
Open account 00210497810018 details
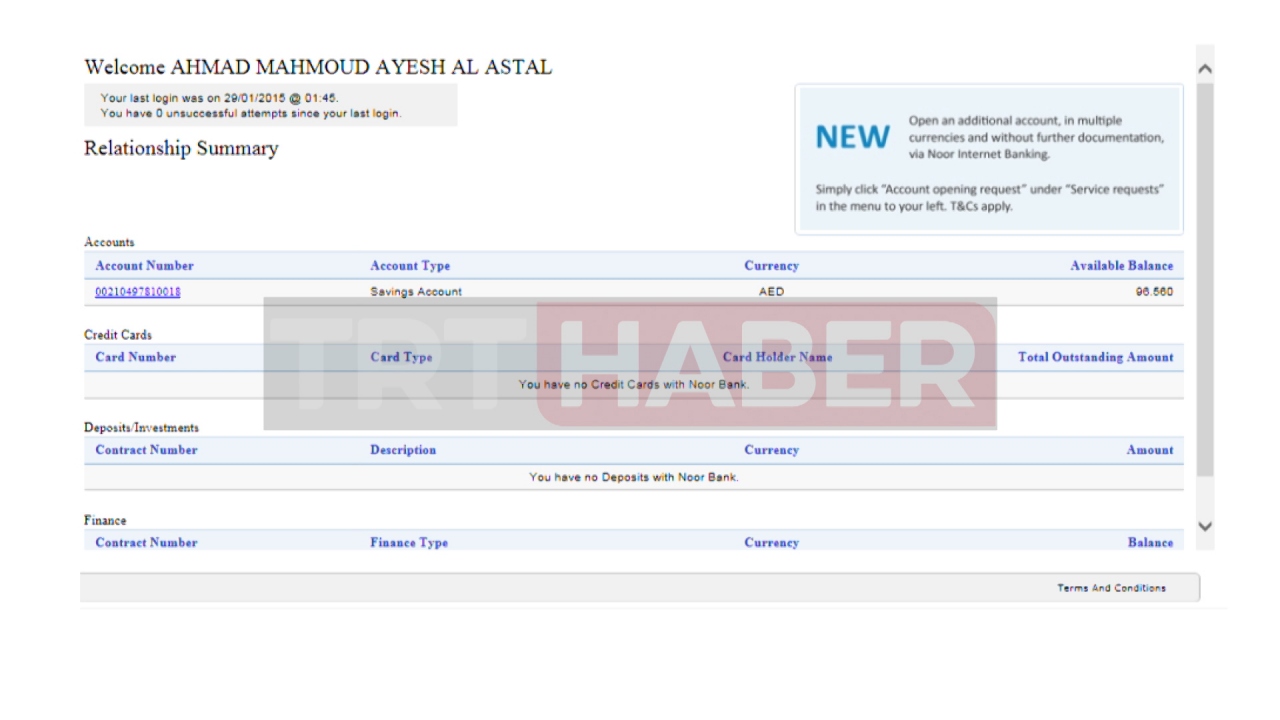pos(137,291)
